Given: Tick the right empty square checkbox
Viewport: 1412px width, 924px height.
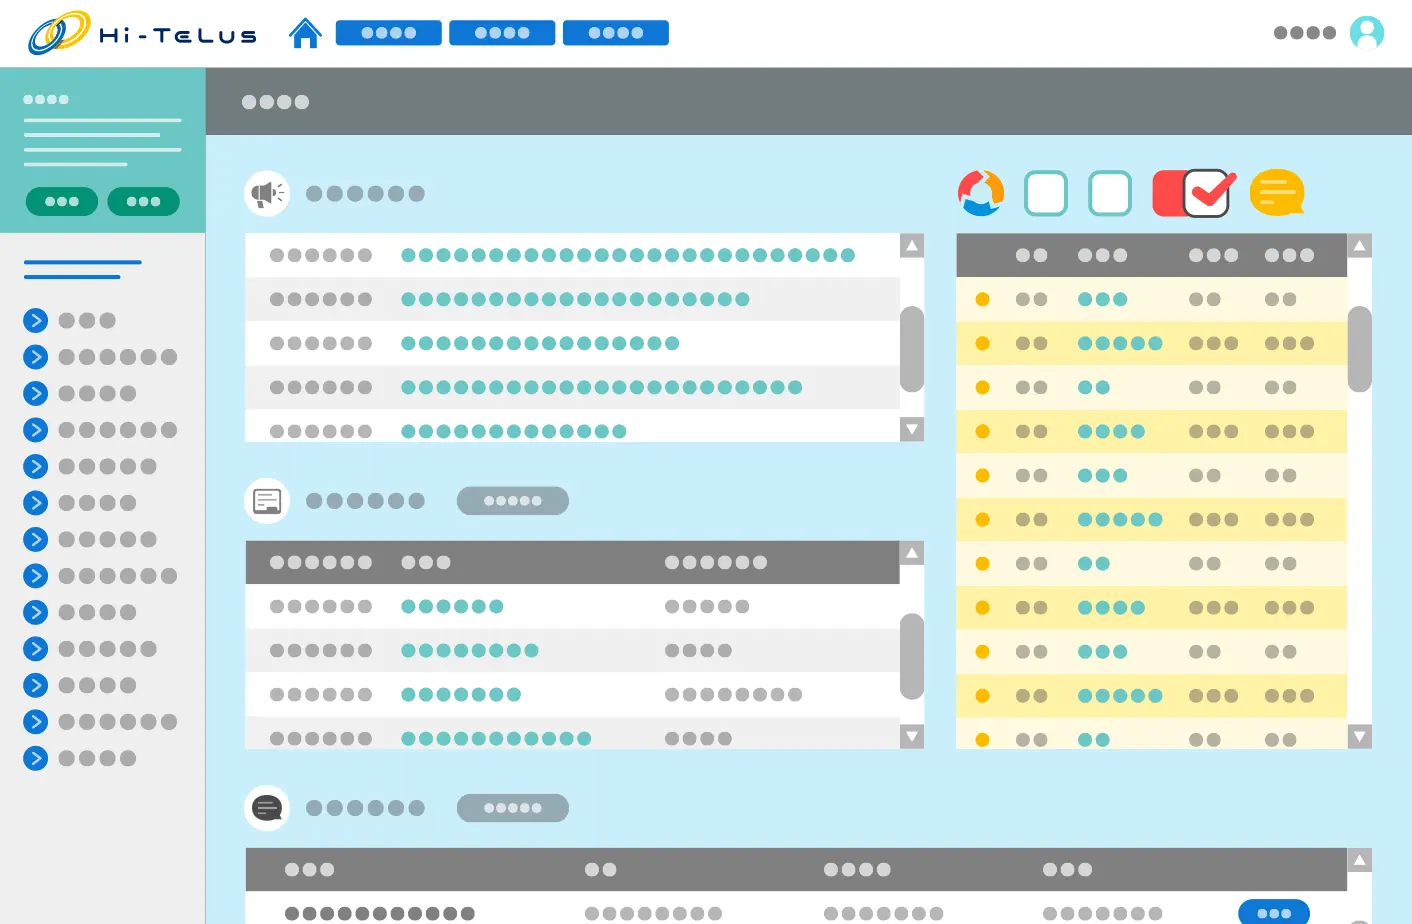Looking at the screenshot, I should click(1110, 193).
